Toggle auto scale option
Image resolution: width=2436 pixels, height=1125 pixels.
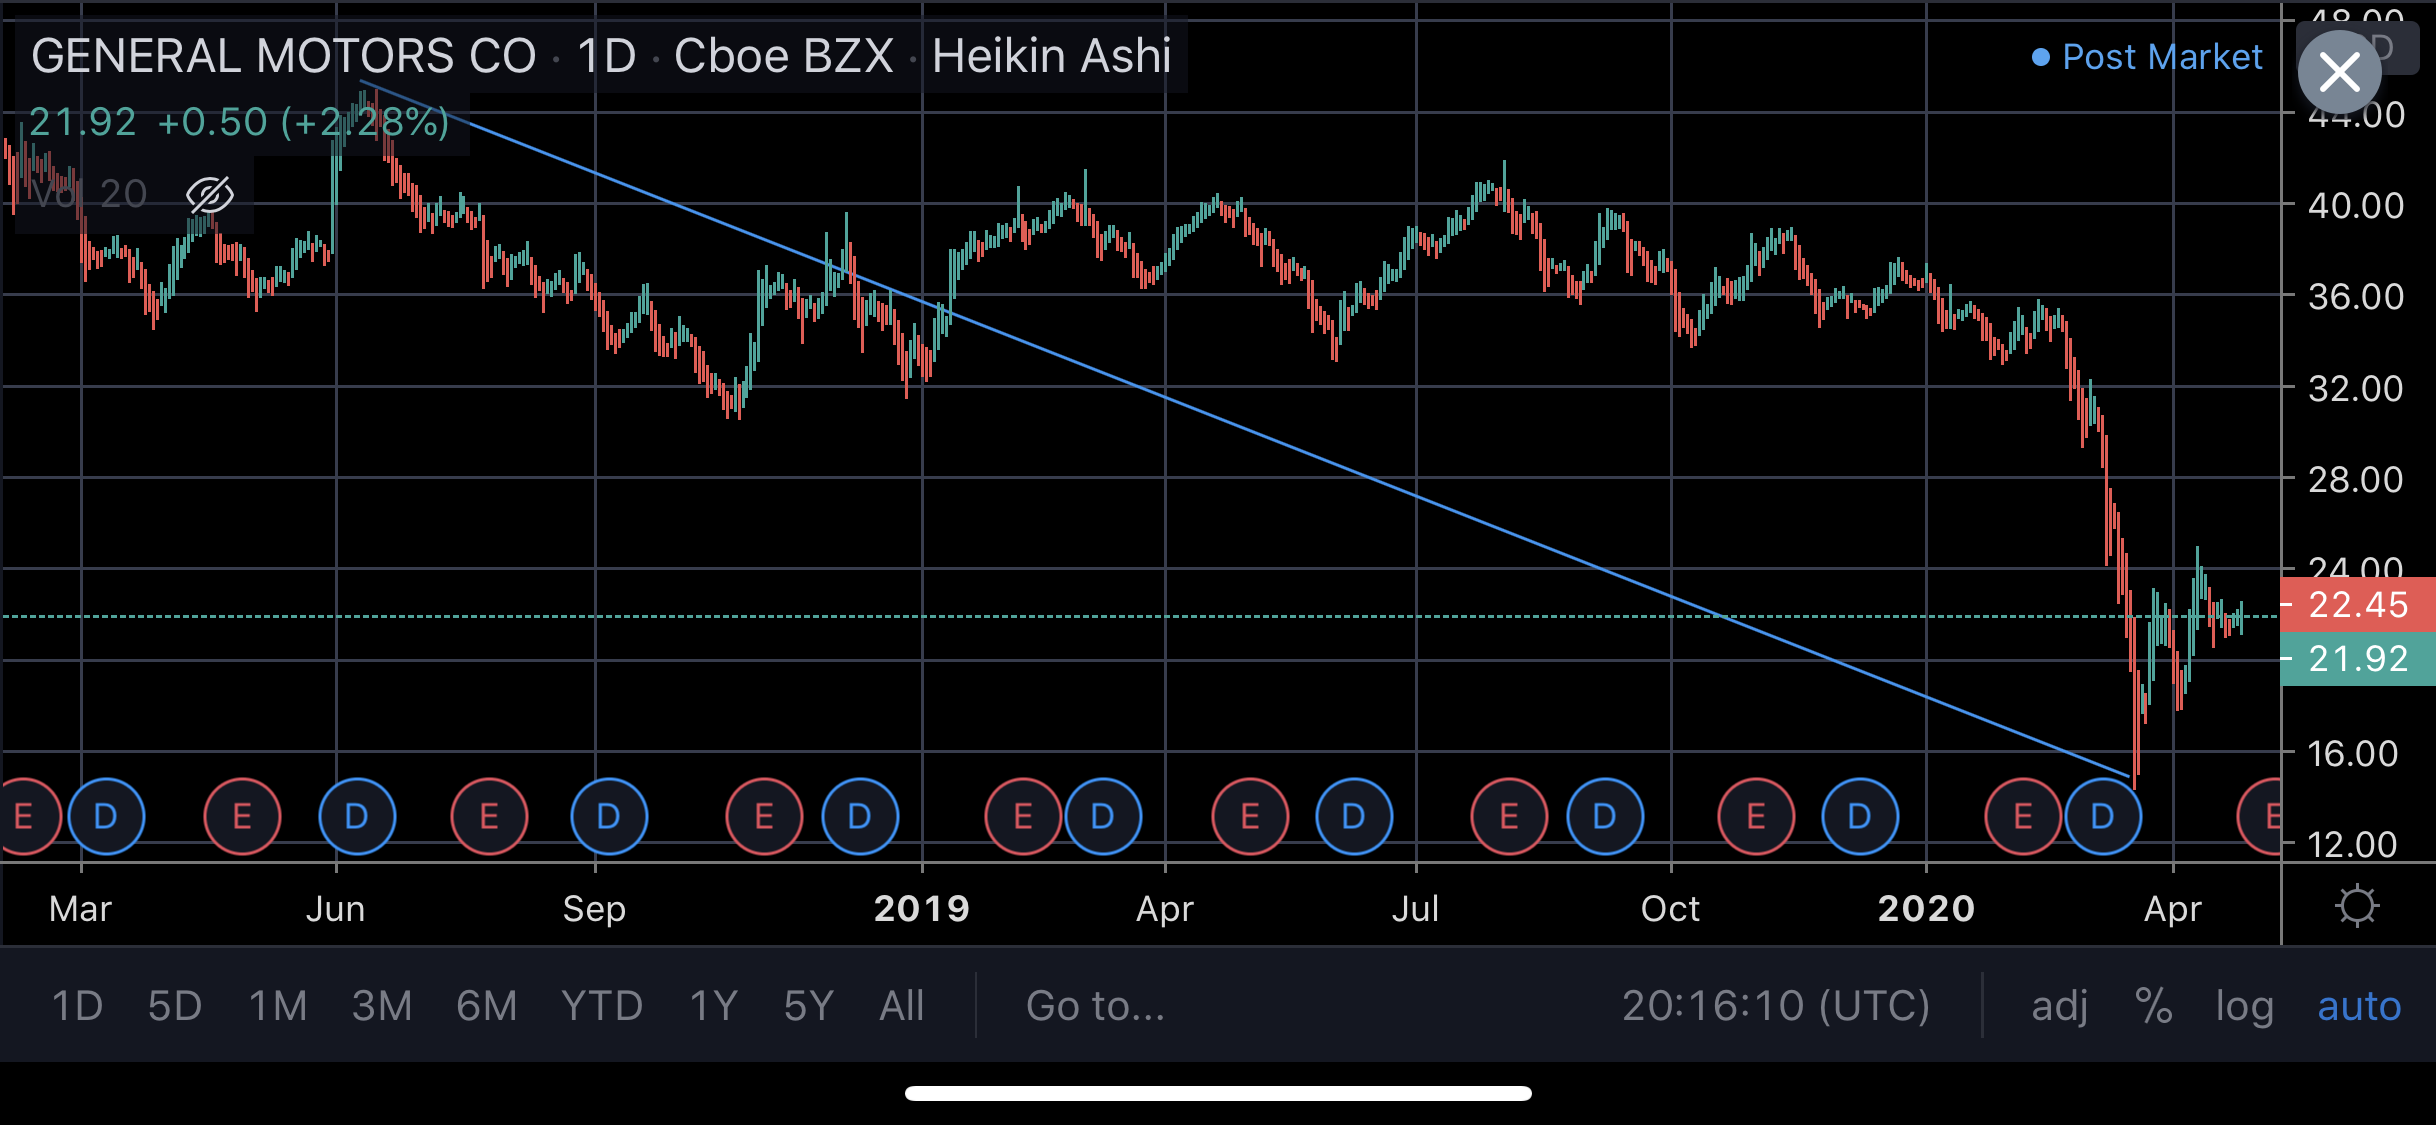2359,1006
